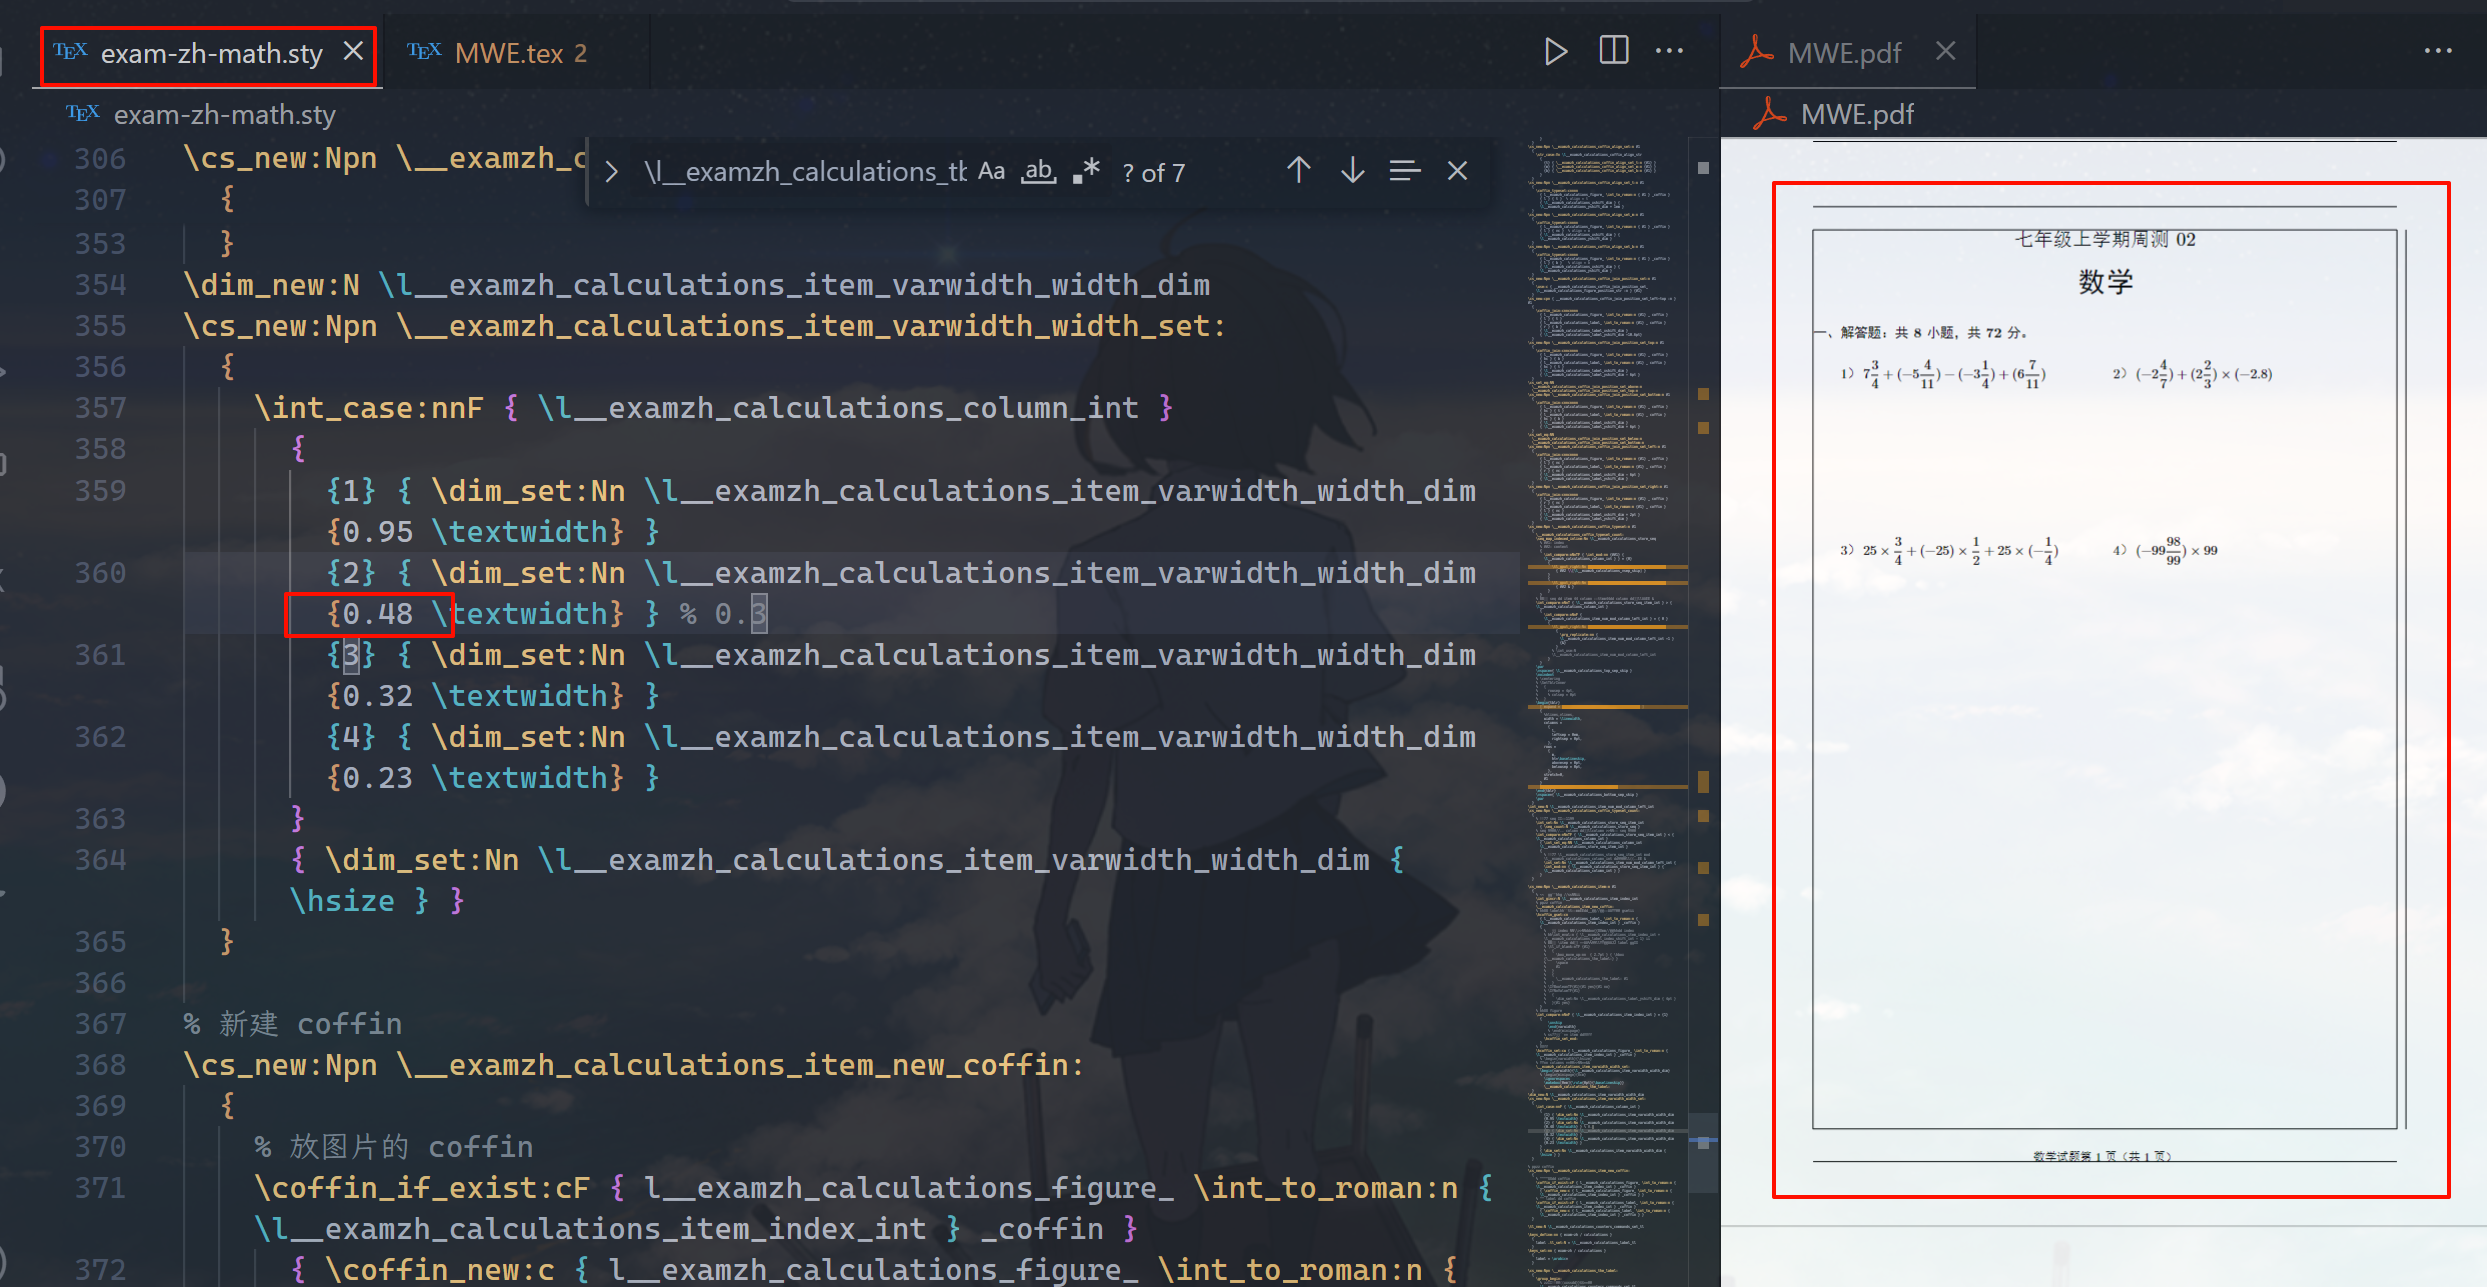Click \dim_new:N on line 354

271,285
